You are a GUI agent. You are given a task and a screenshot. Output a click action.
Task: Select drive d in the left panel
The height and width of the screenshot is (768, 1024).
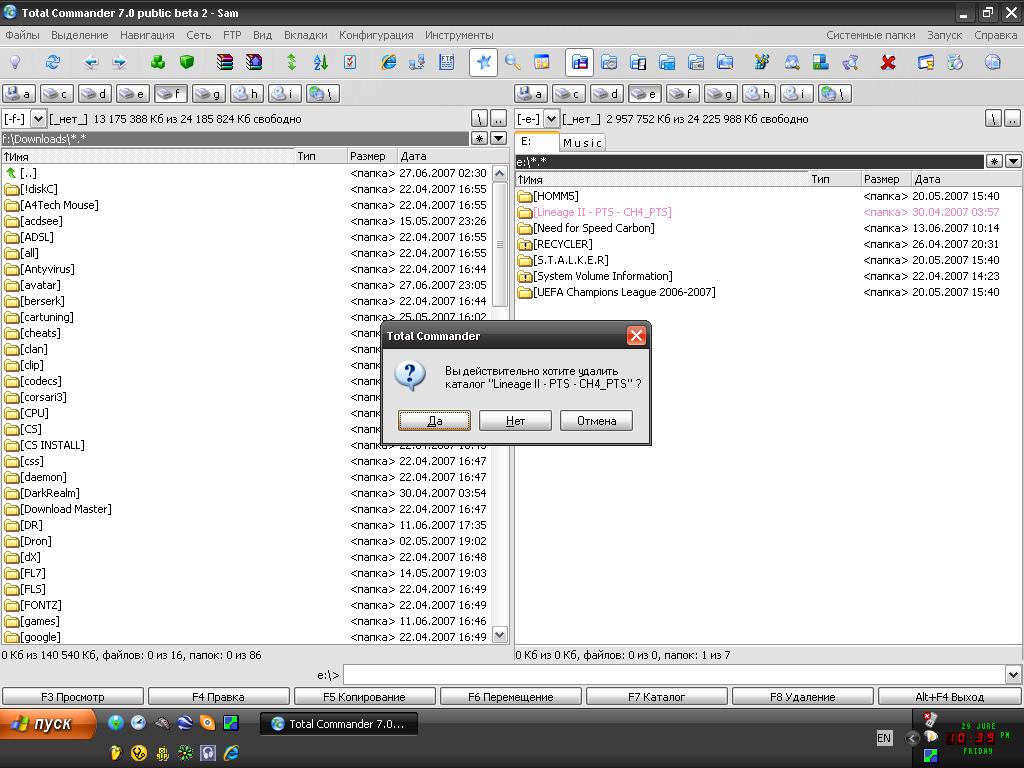[95, 94]
